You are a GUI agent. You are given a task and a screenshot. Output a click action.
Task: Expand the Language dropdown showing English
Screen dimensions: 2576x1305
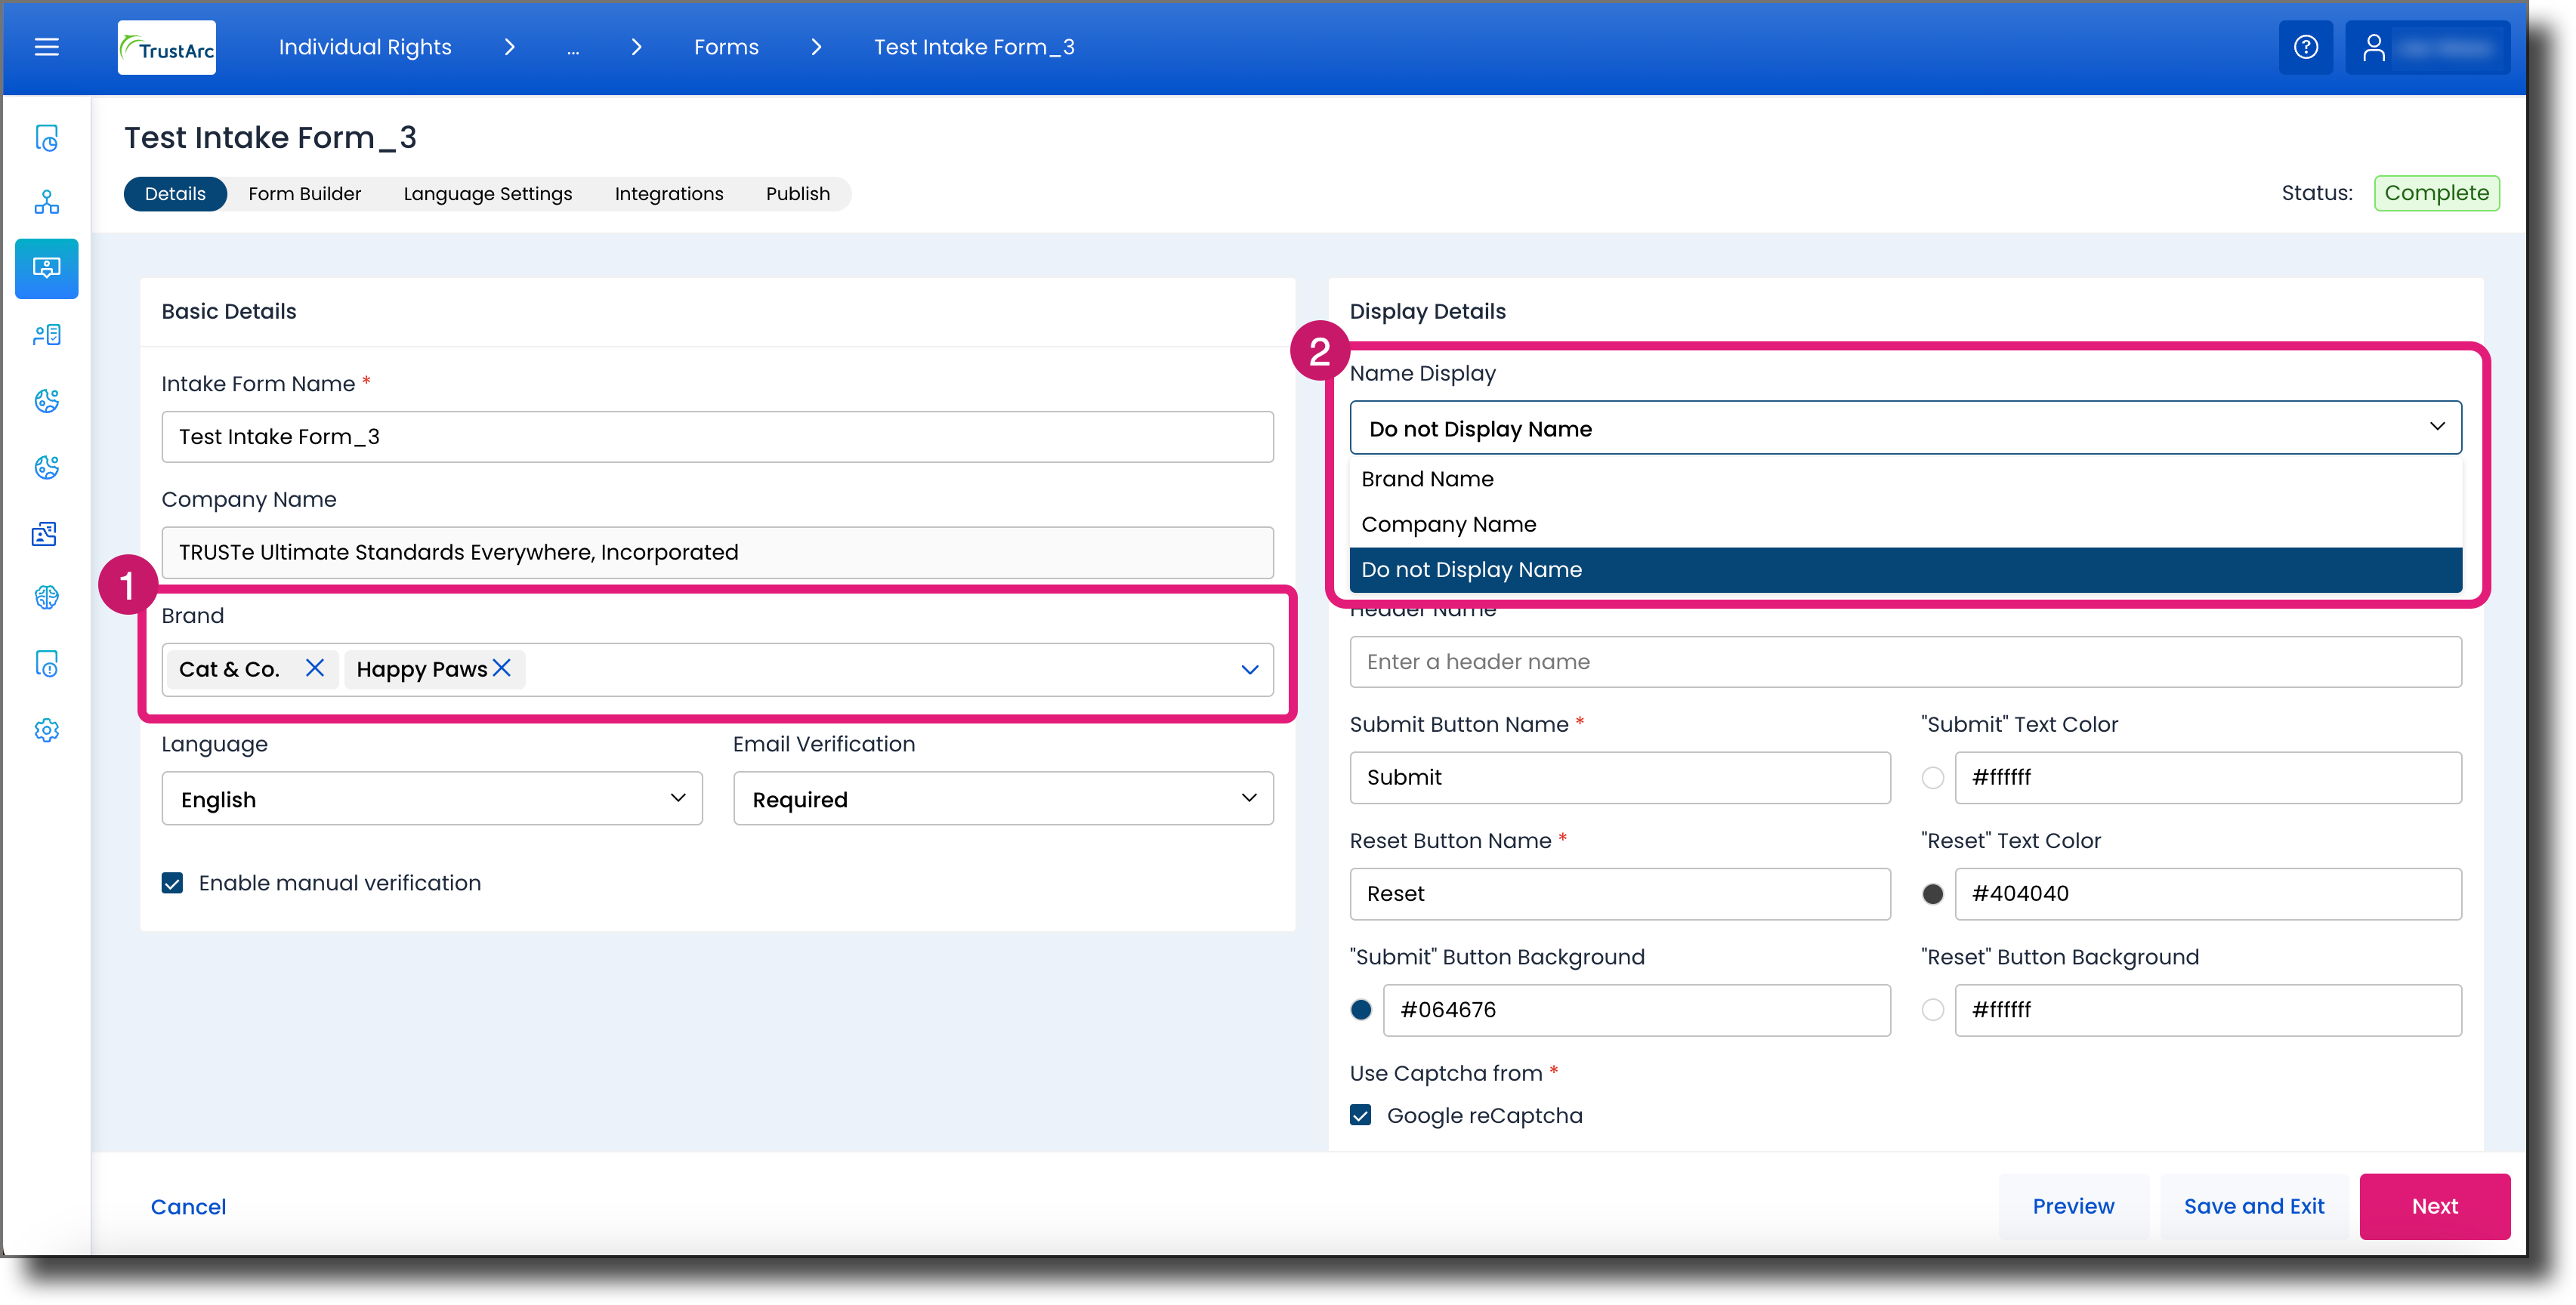432,798
